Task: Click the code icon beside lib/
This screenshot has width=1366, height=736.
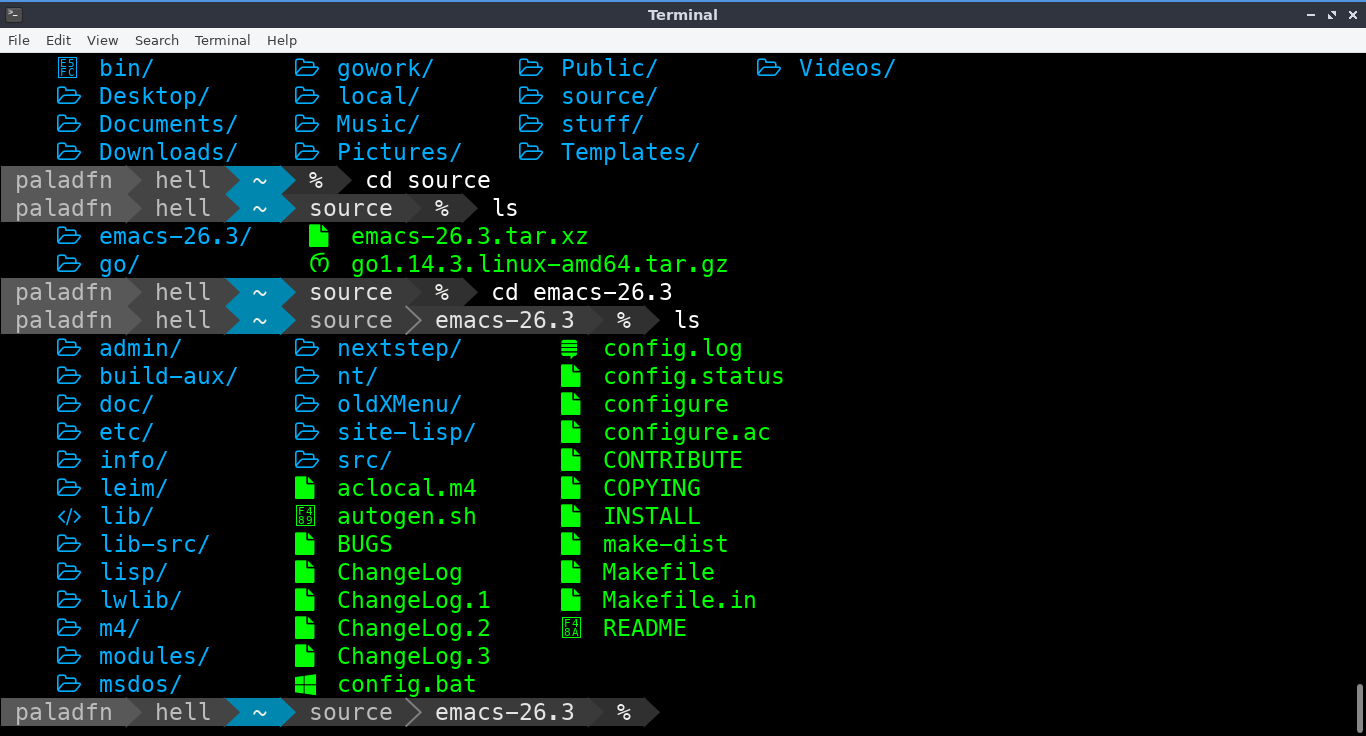Action: [69, 516]
